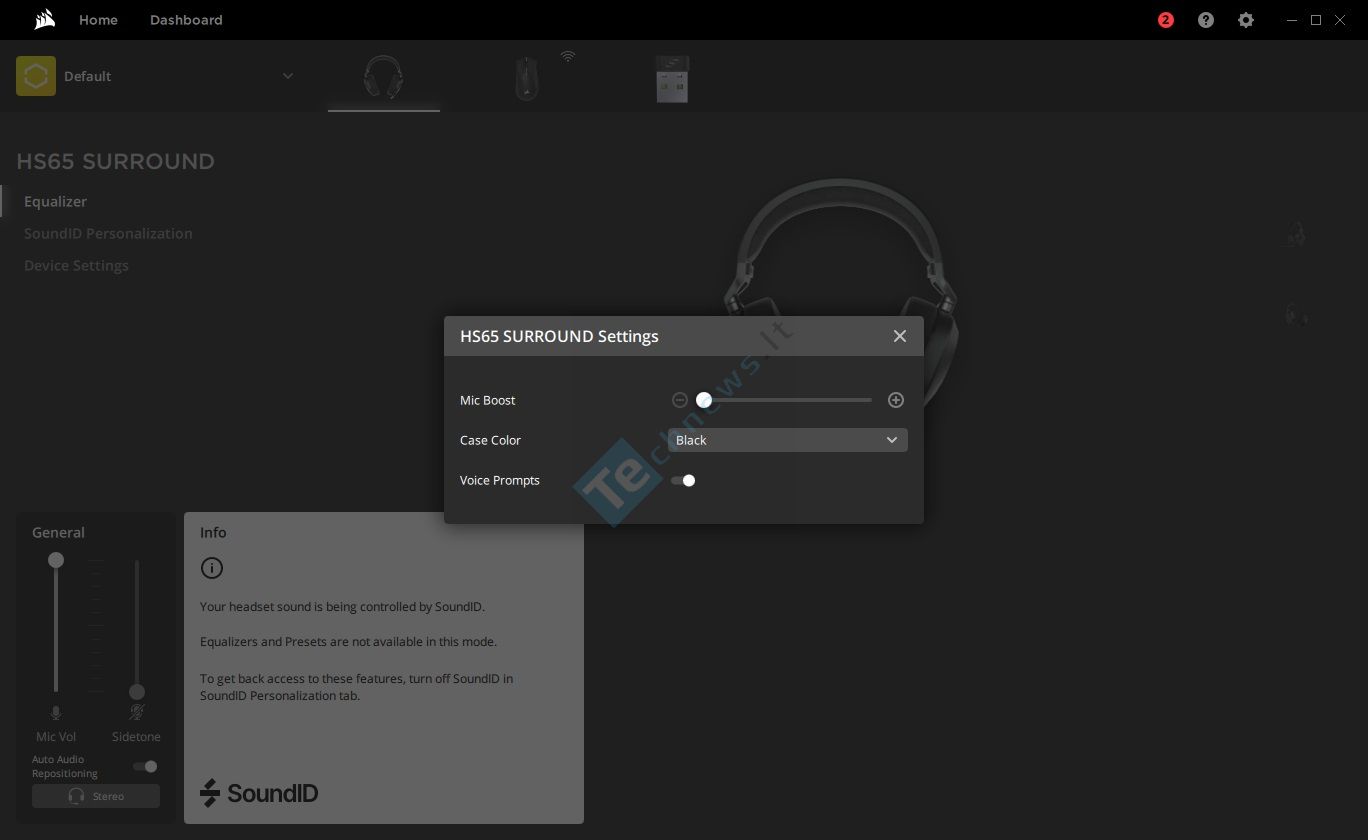Open SoundID Personalization section
The height and width of the screenshot is (840, 1368).
tap(108, 233)
